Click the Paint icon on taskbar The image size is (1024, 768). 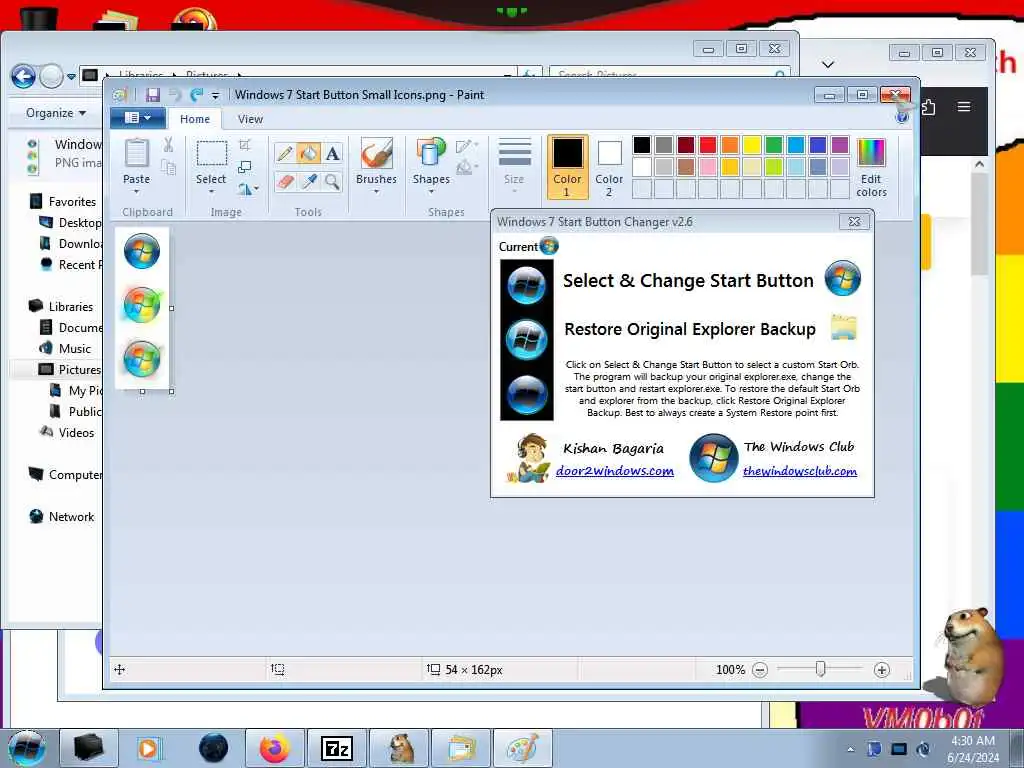pyautogui.click(x=522, y=748)
